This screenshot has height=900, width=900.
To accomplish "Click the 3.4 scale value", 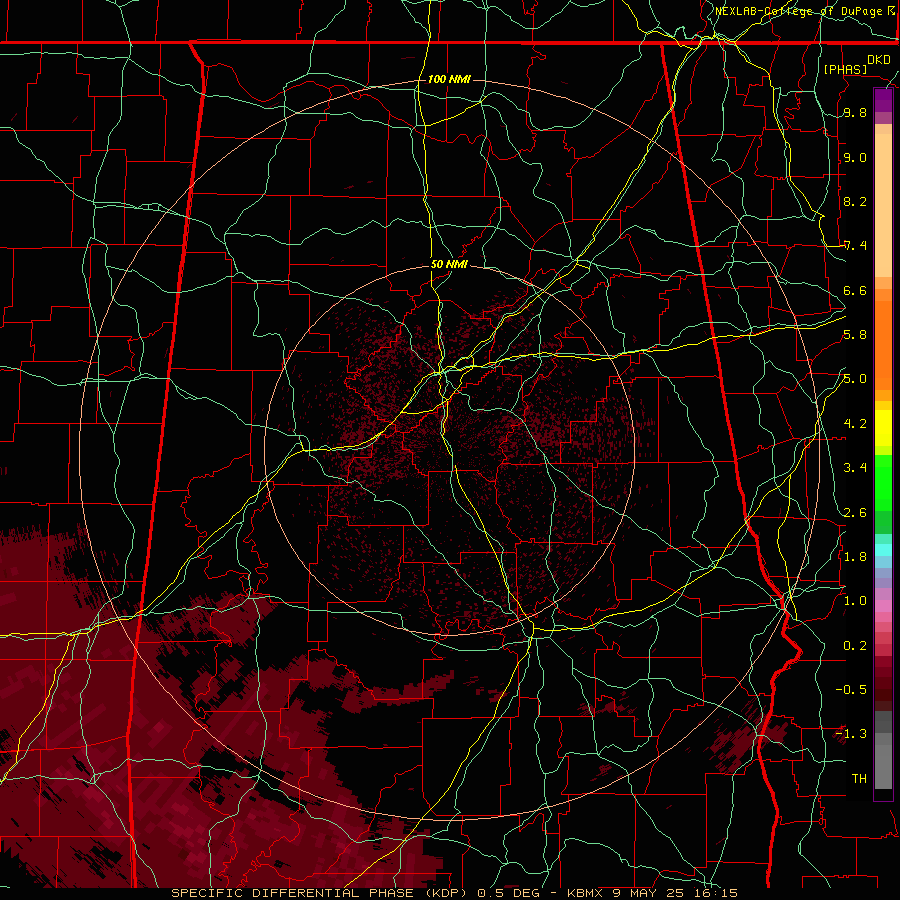I will (855, 468).
